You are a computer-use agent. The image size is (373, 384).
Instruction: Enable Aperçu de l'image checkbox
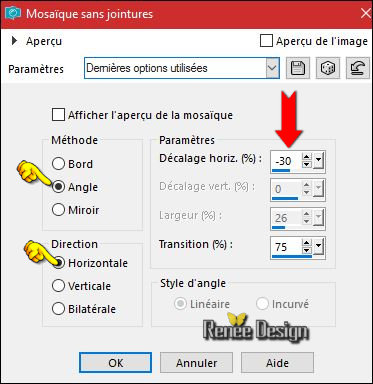[x=266, y=41]
